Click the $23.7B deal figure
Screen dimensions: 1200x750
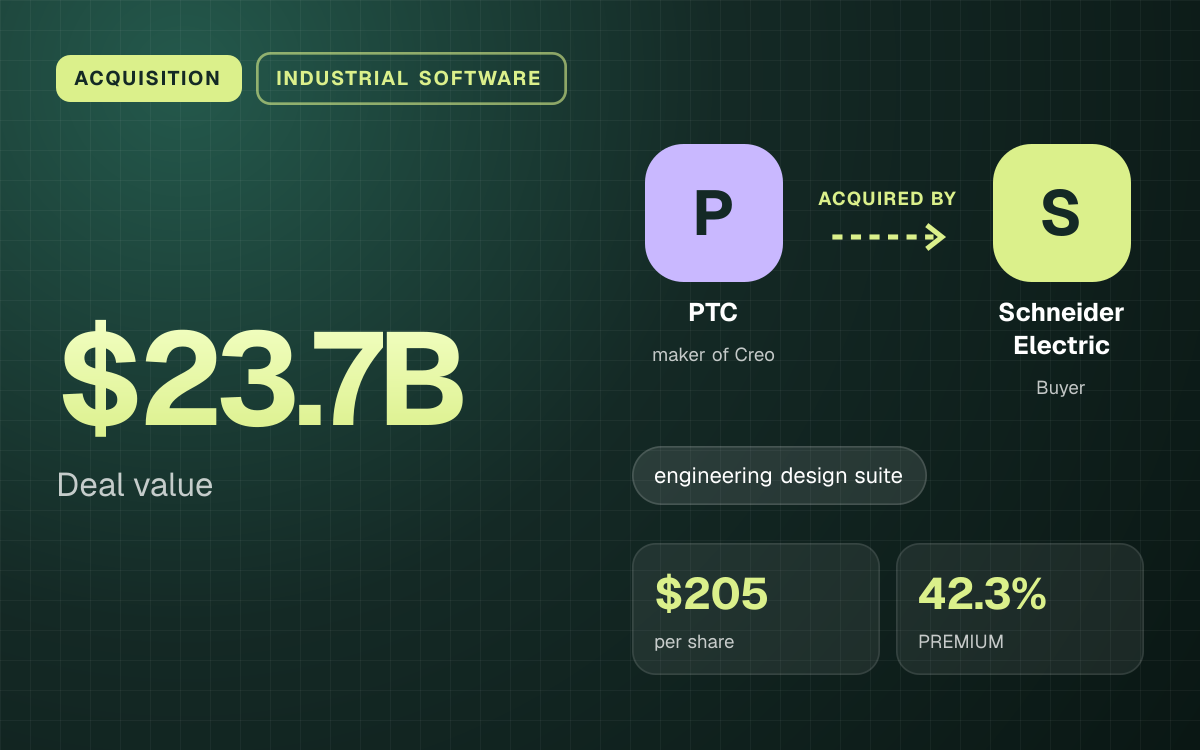(261, 379)
